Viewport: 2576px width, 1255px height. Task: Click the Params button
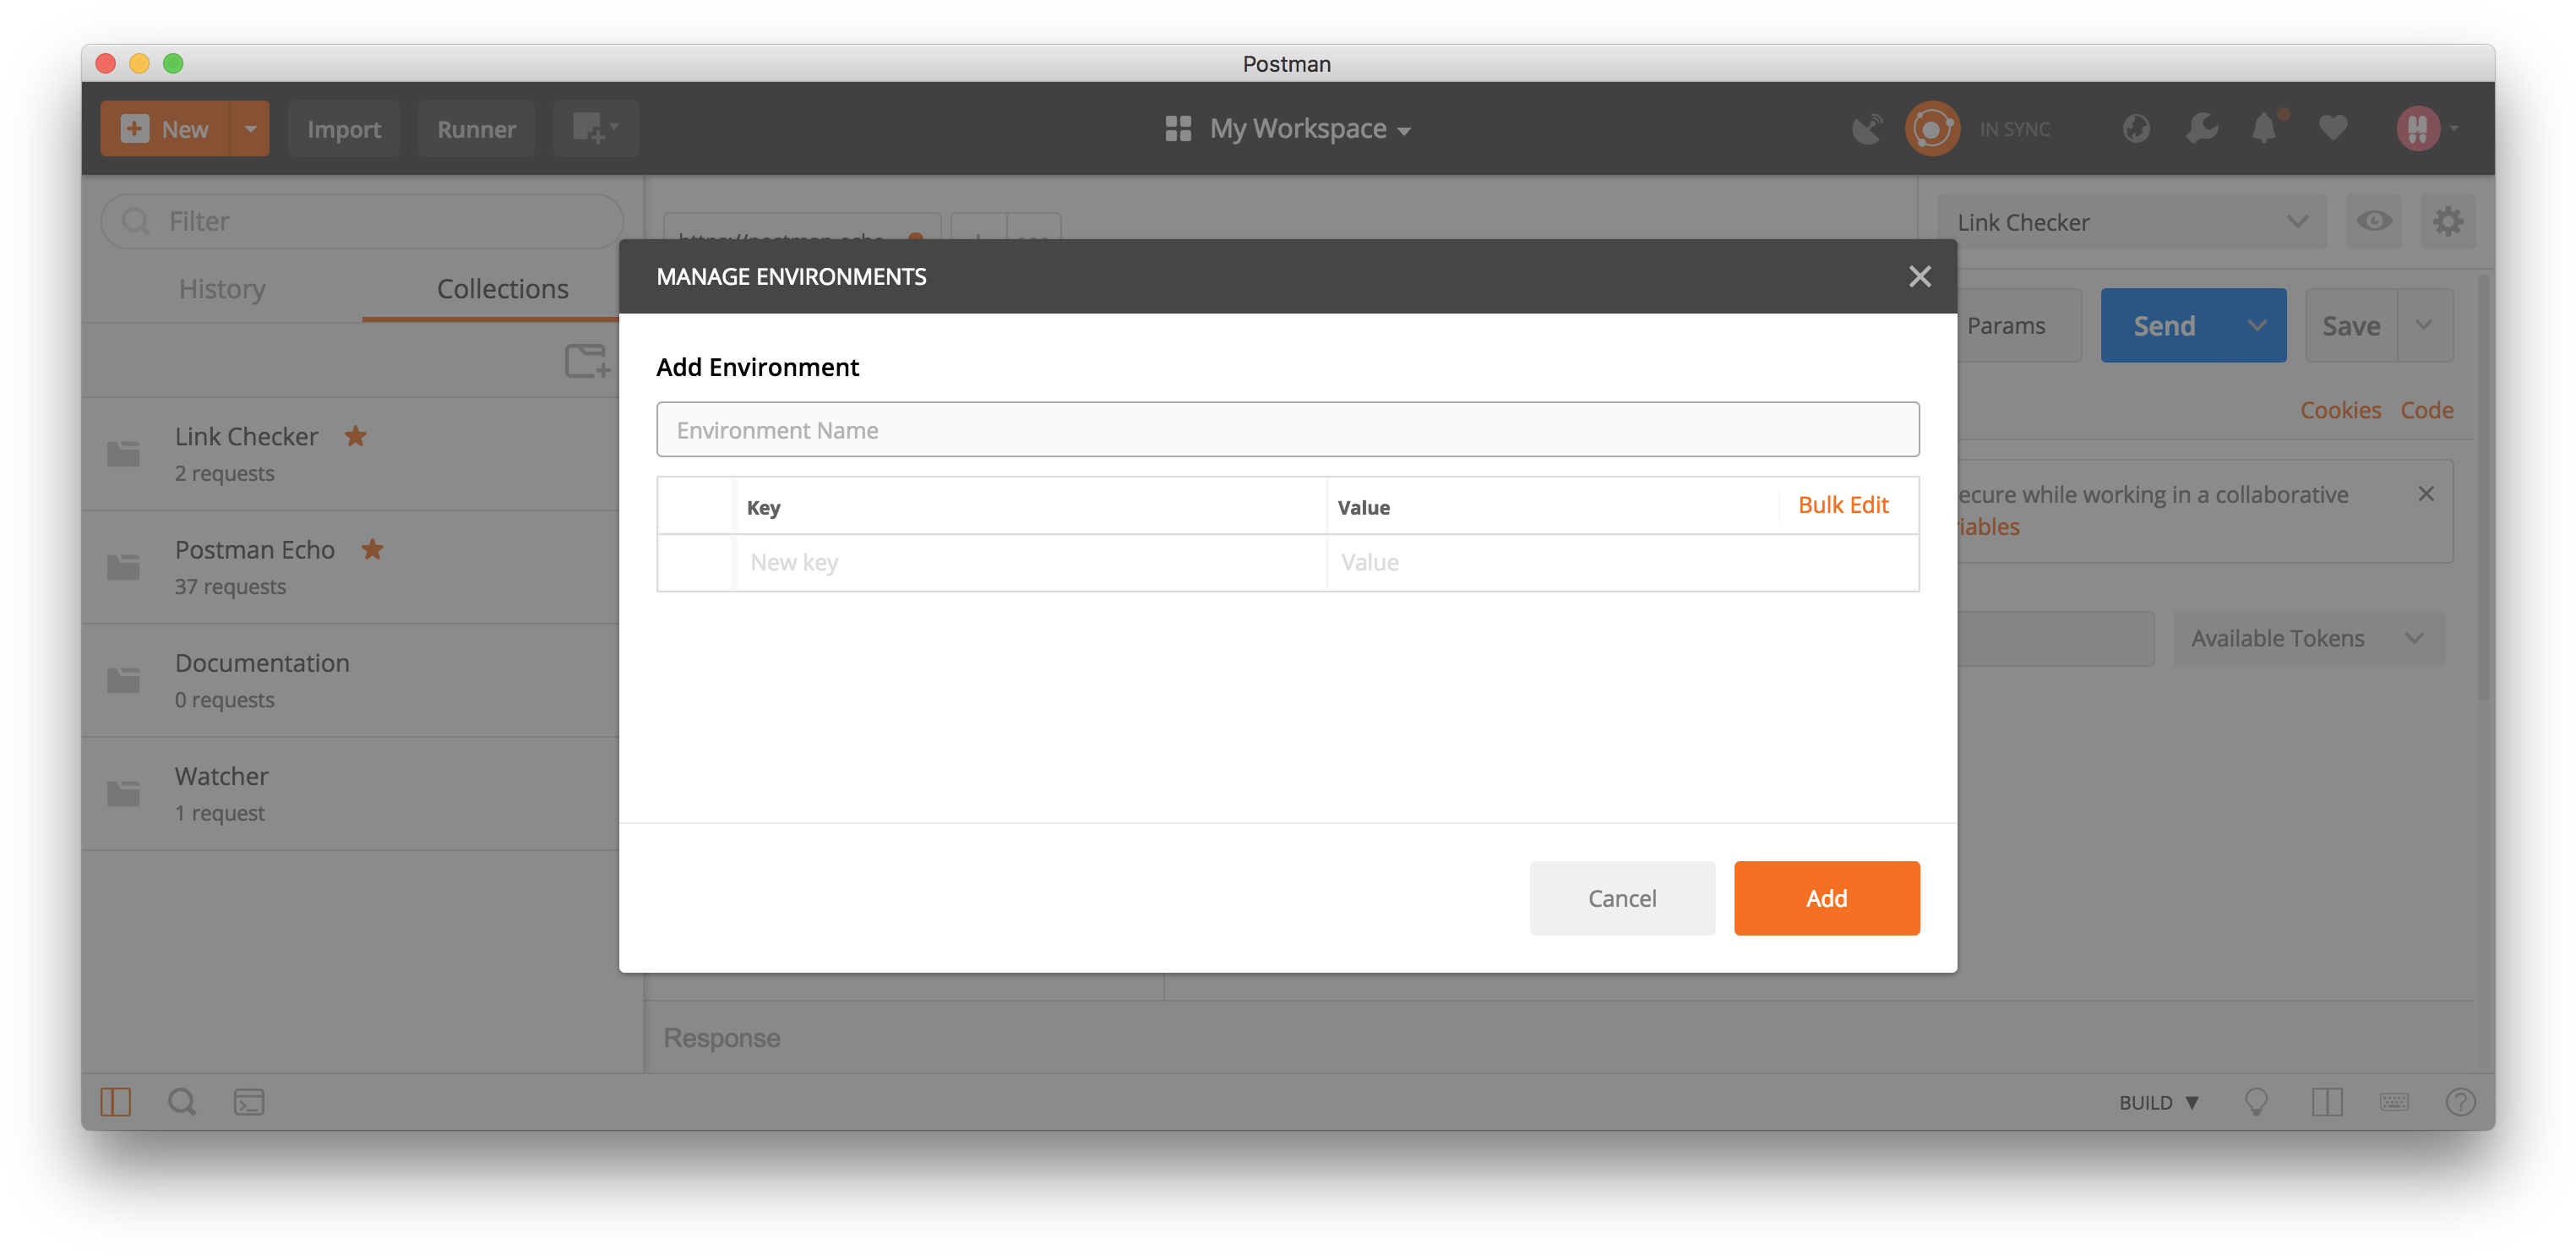pos(2018,325)
